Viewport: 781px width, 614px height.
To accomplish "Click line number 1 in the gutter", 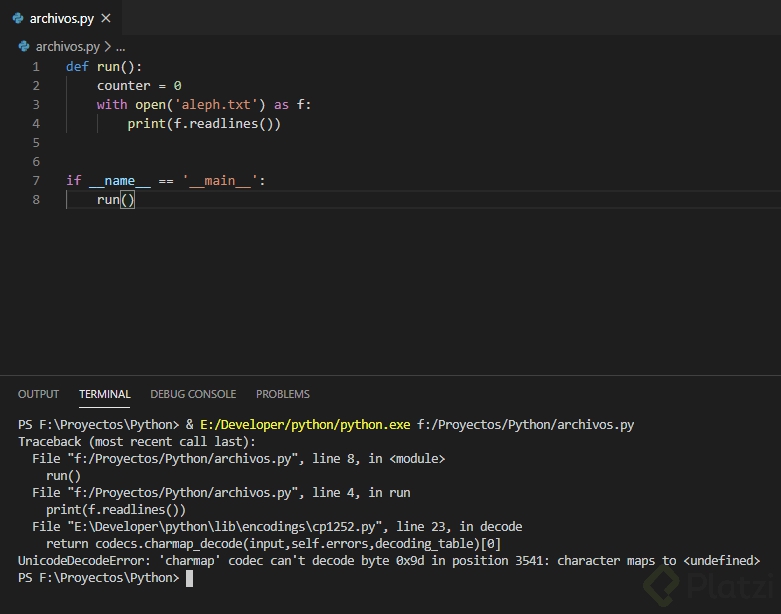I will coord(36,67).
